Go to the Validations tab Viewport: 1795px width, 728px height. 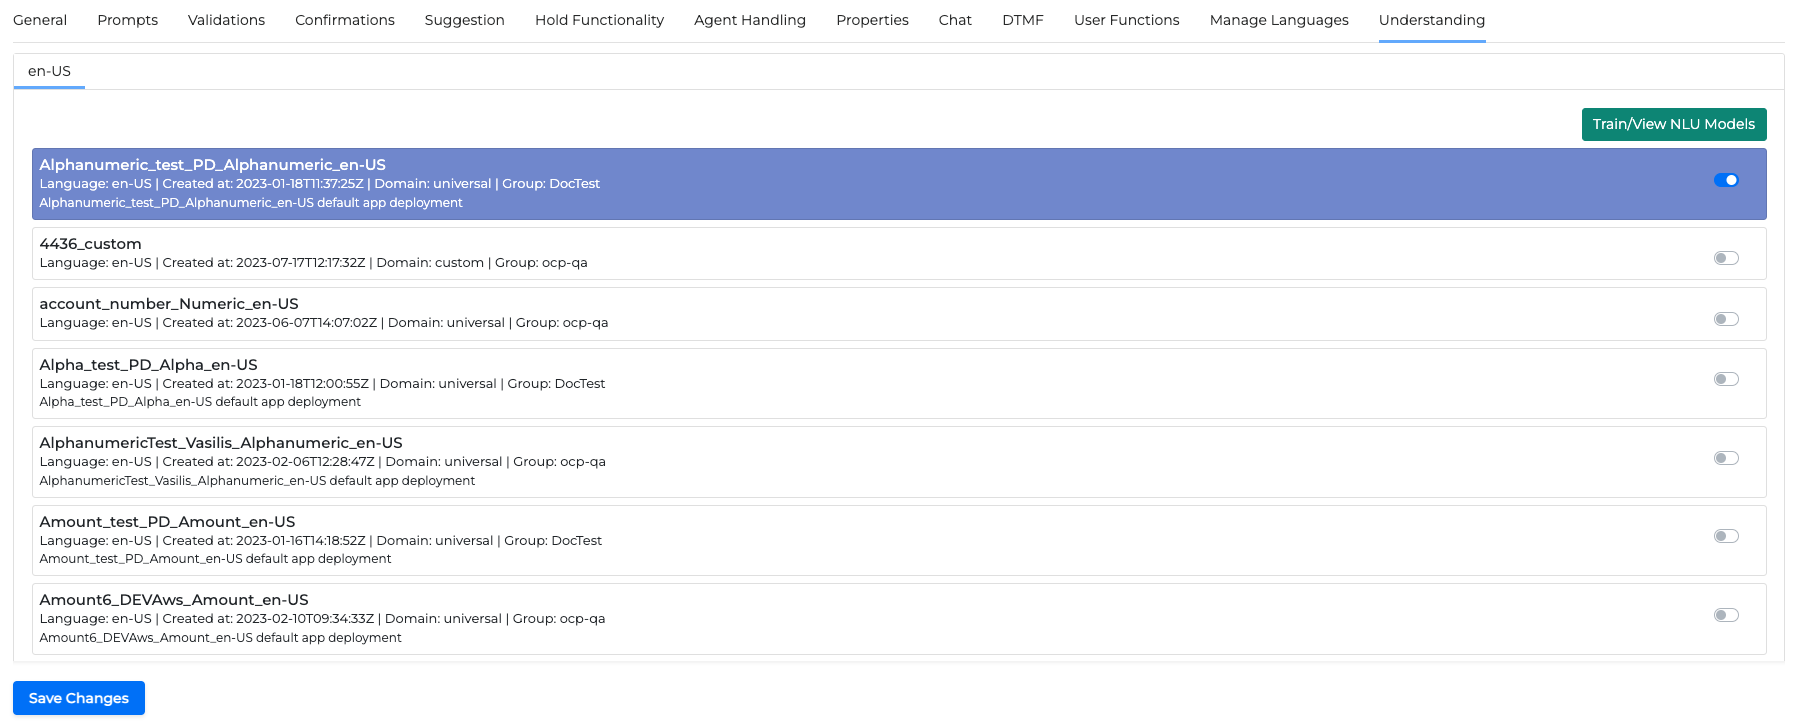(226, 20)
